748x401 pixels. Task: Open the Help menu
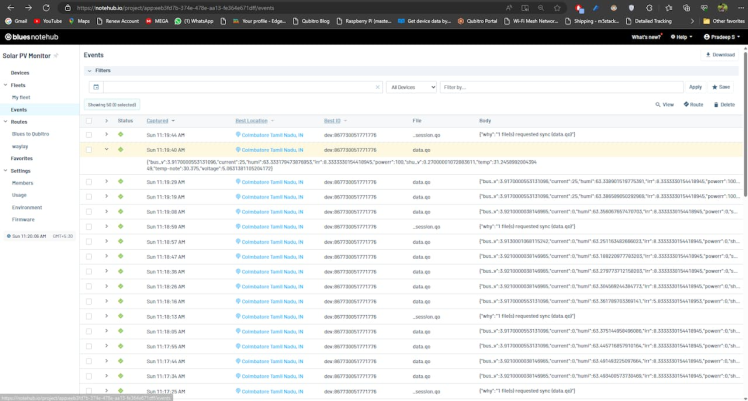point(683,37)
